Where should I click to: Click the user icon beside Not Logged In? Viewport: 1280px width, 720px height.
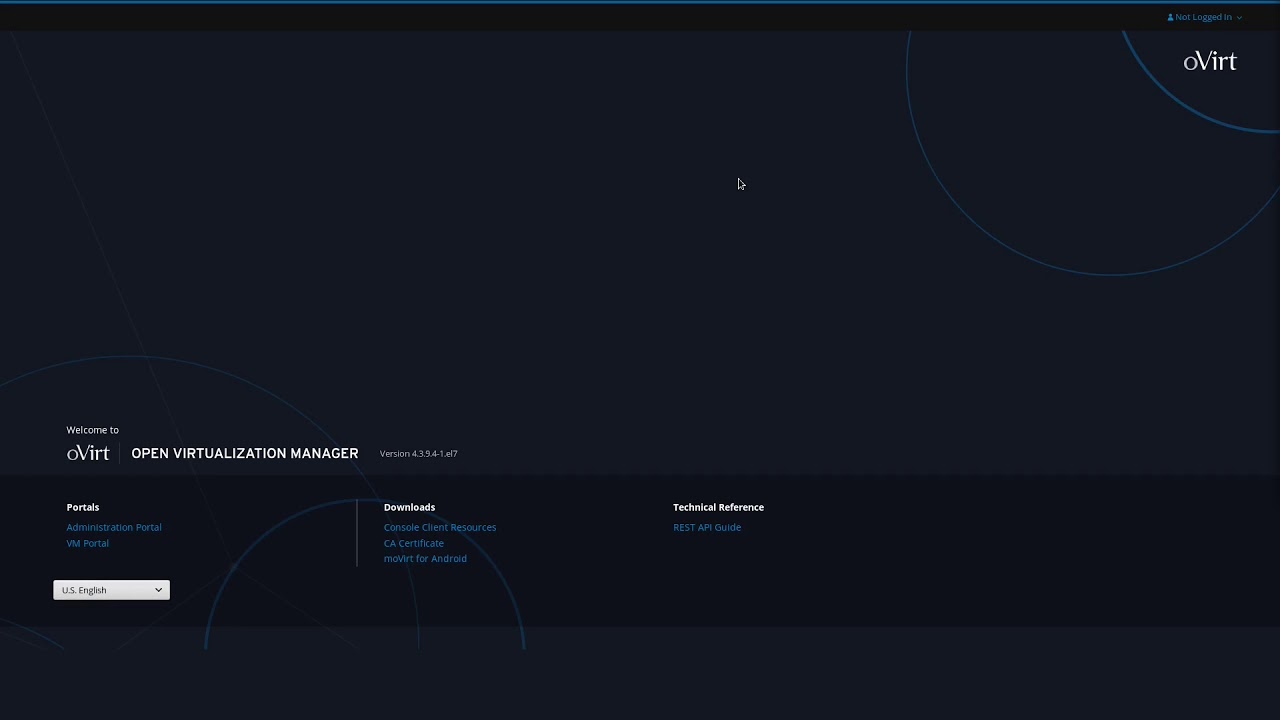(x=1170, y=17)
